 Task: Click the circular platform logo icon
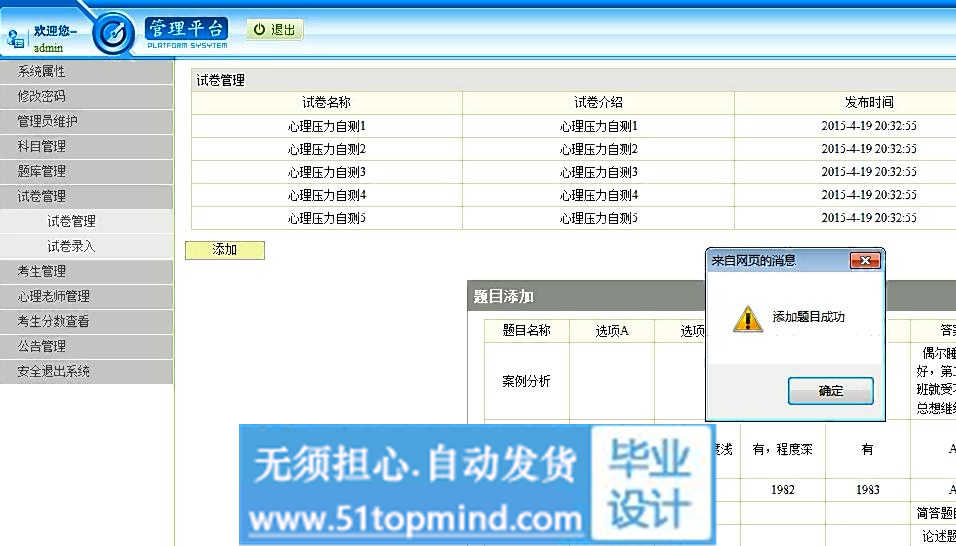click(113, 33)
